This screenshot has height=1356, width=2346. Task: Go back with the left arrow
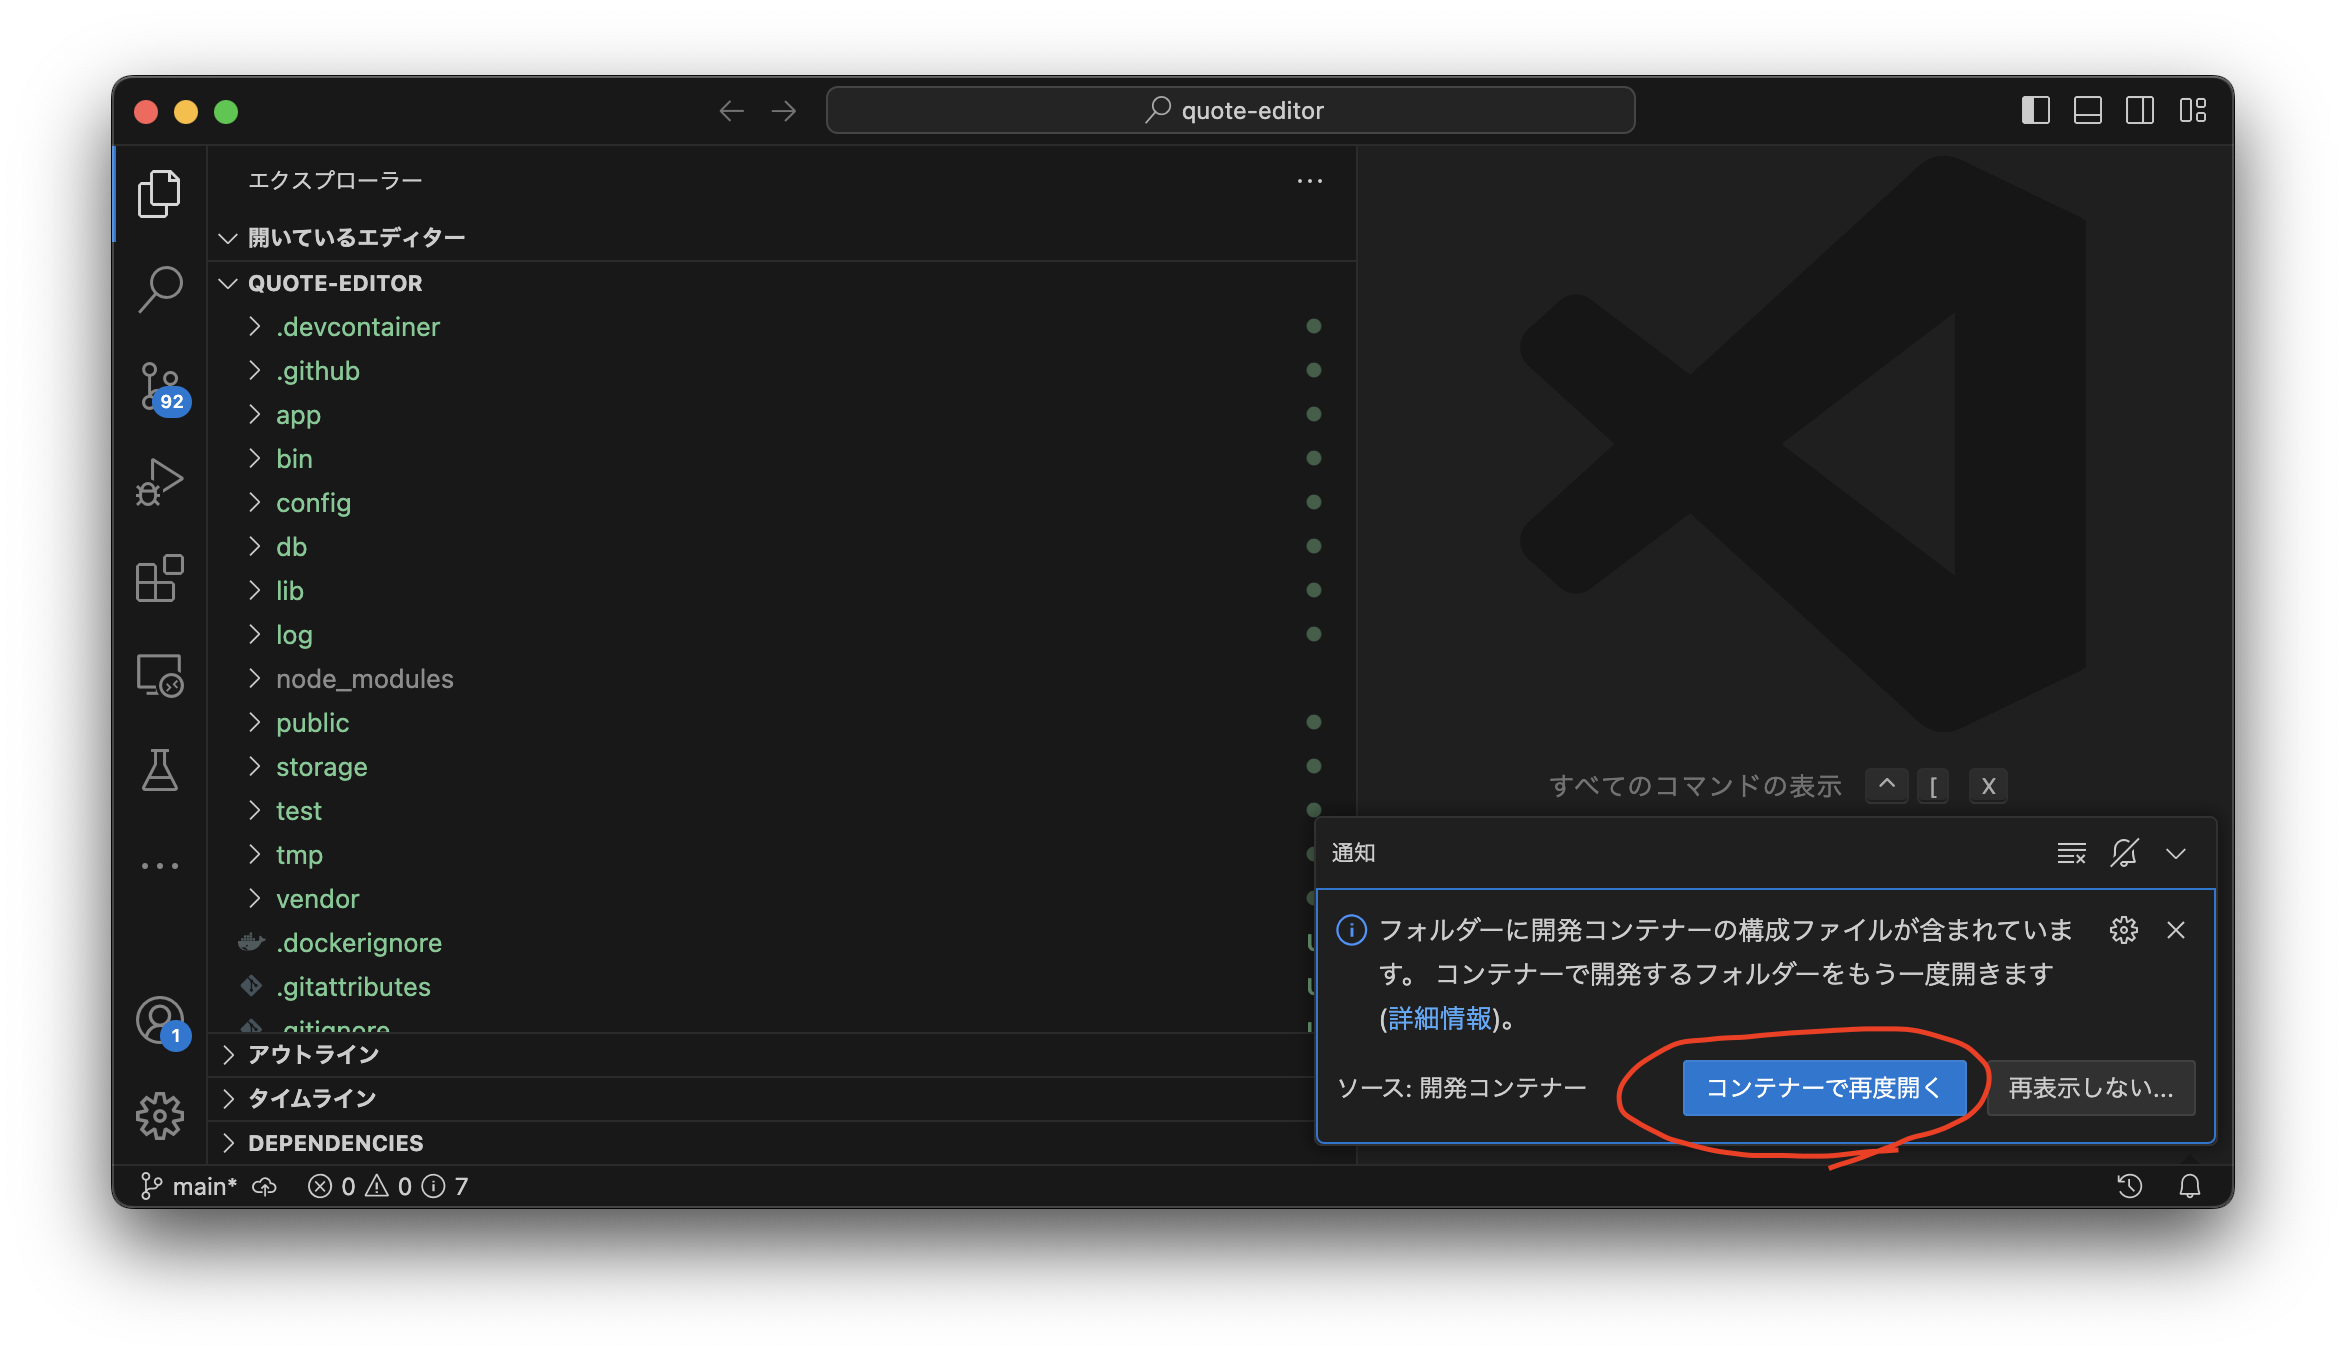731,111
